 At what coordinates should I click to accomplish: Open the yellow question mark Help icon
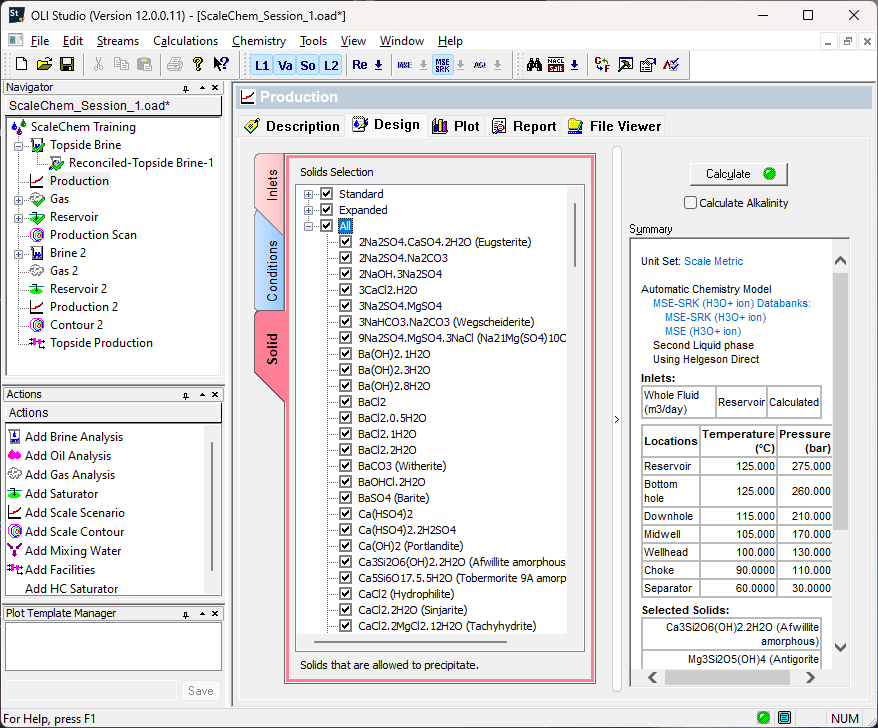point(198,64)
